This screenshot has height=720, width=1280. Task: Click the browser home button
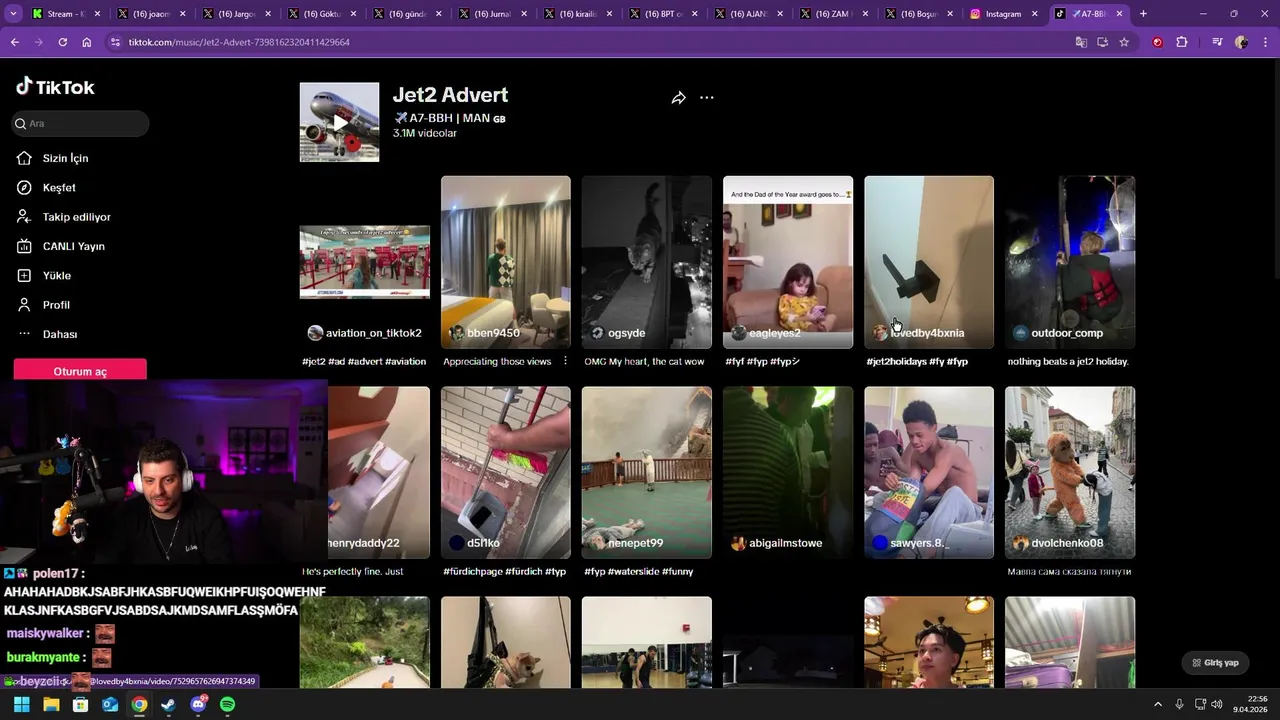click(86, 42)
